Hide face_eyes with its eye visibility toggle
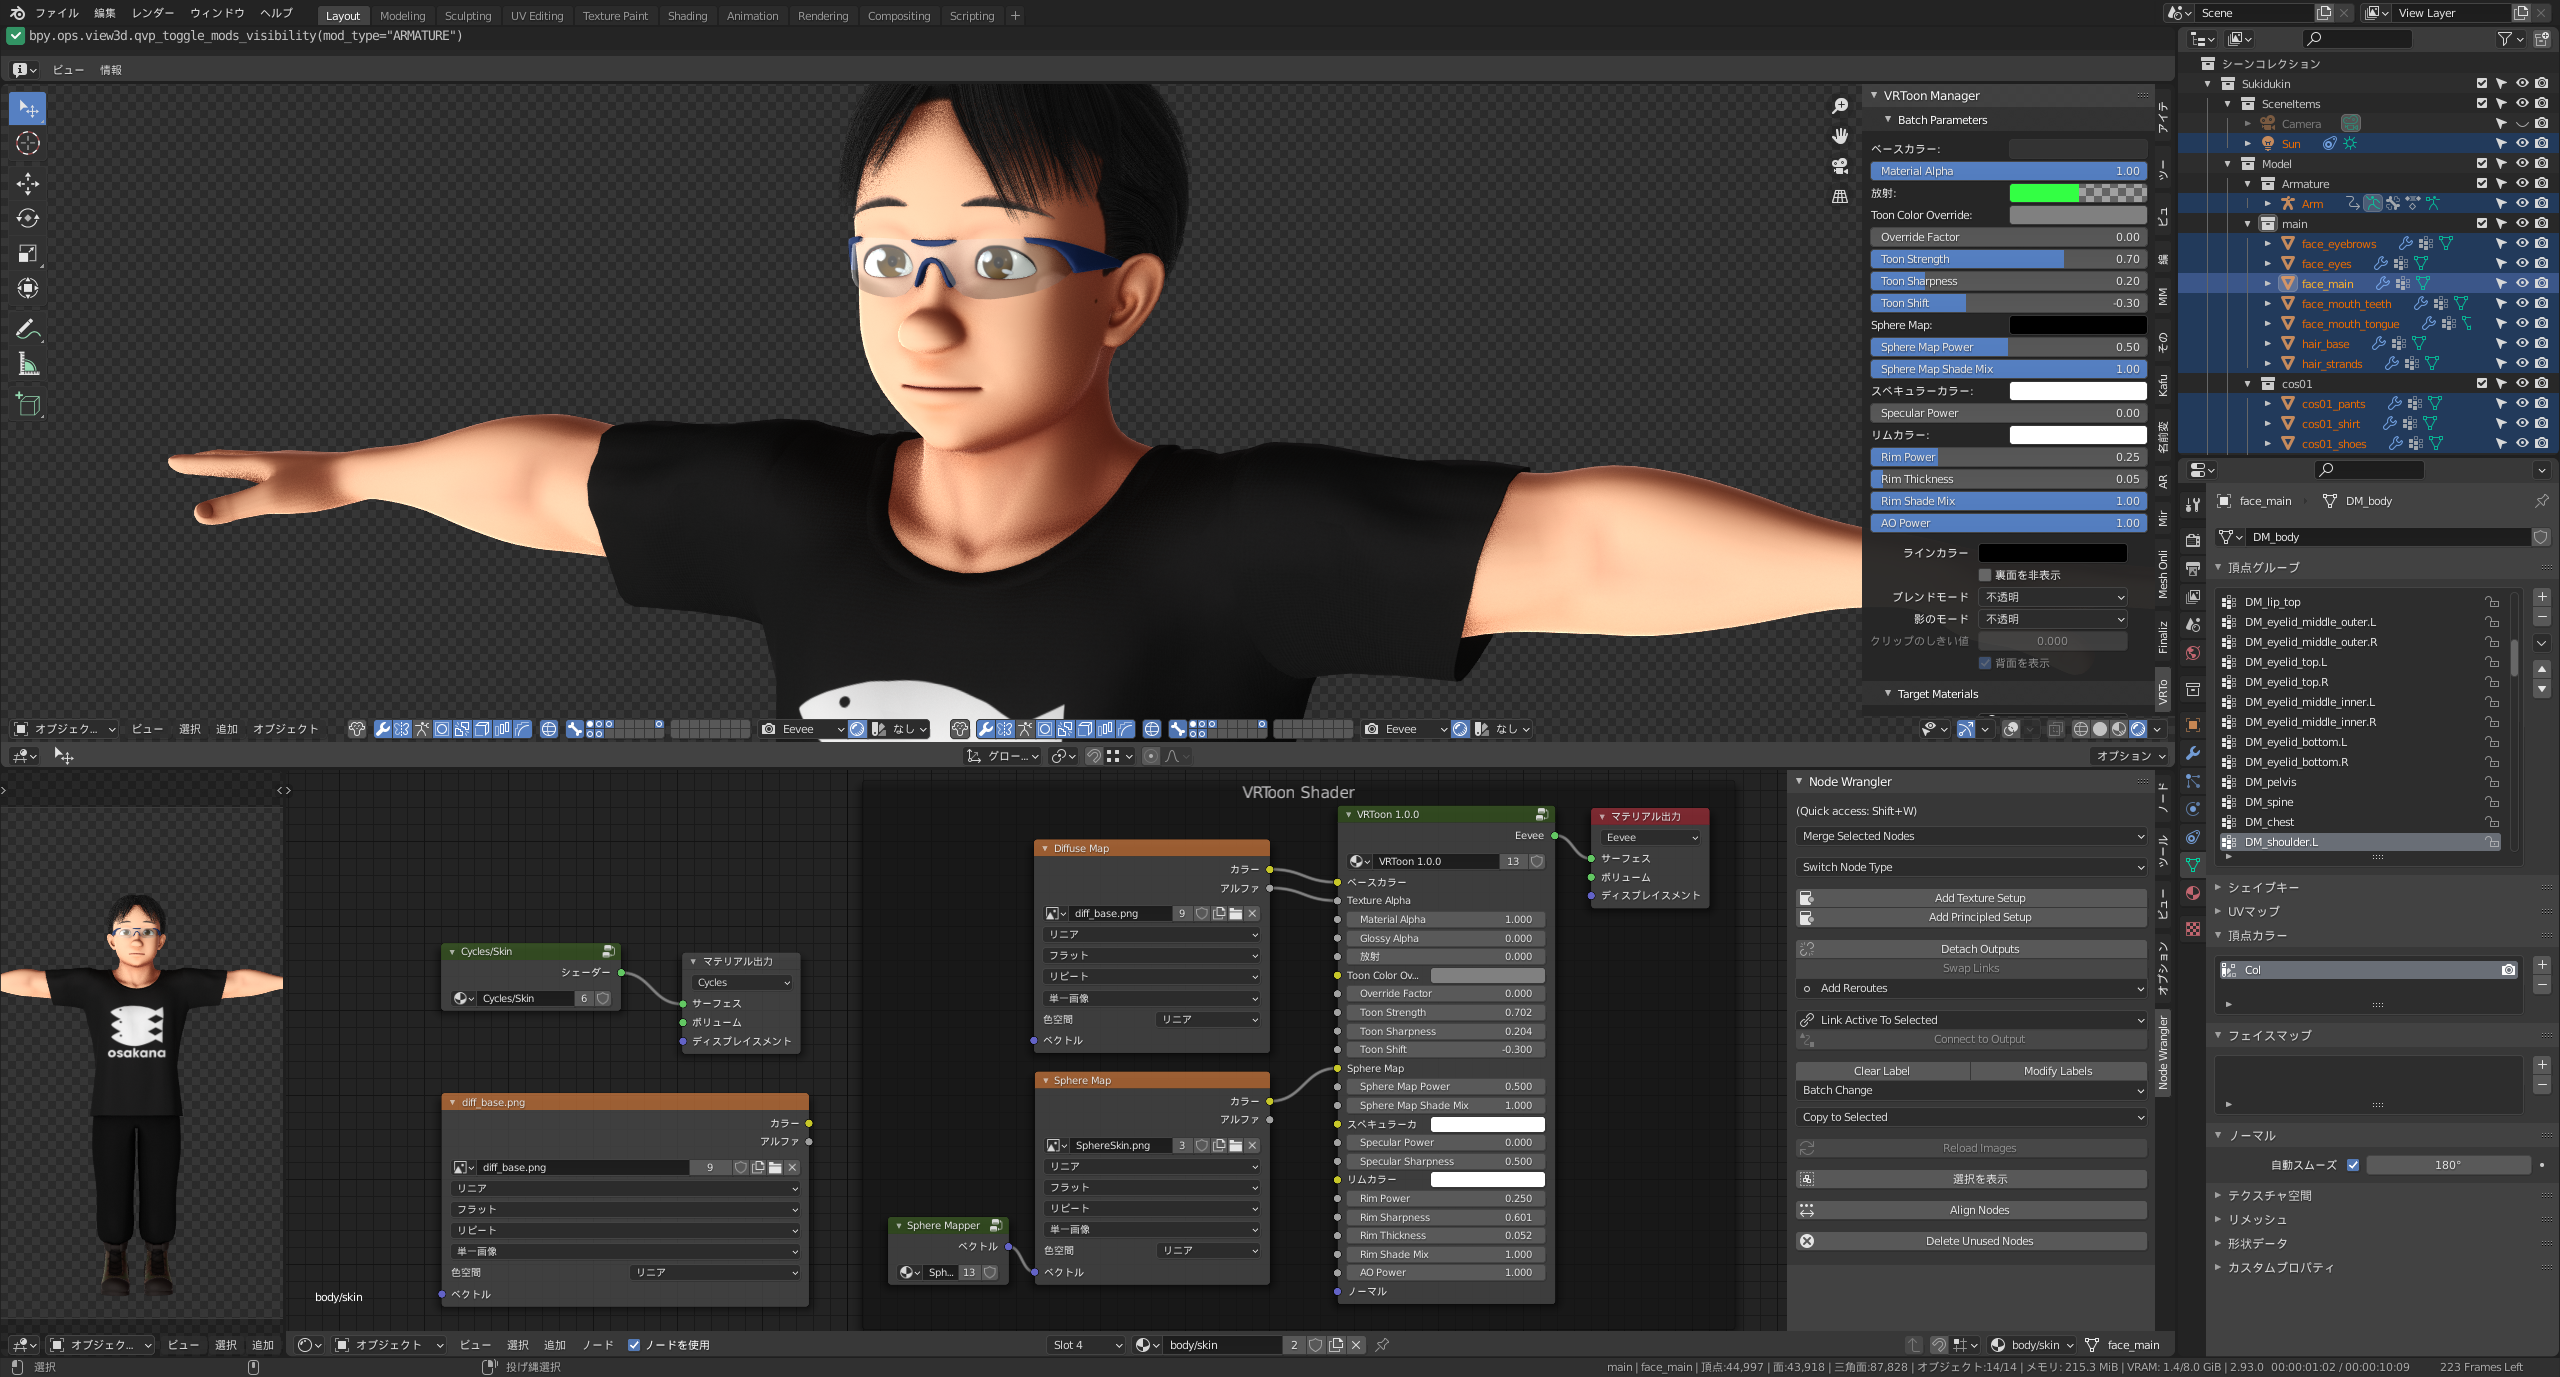This screenshot has width=2560, height=1377. (2521, 263)
